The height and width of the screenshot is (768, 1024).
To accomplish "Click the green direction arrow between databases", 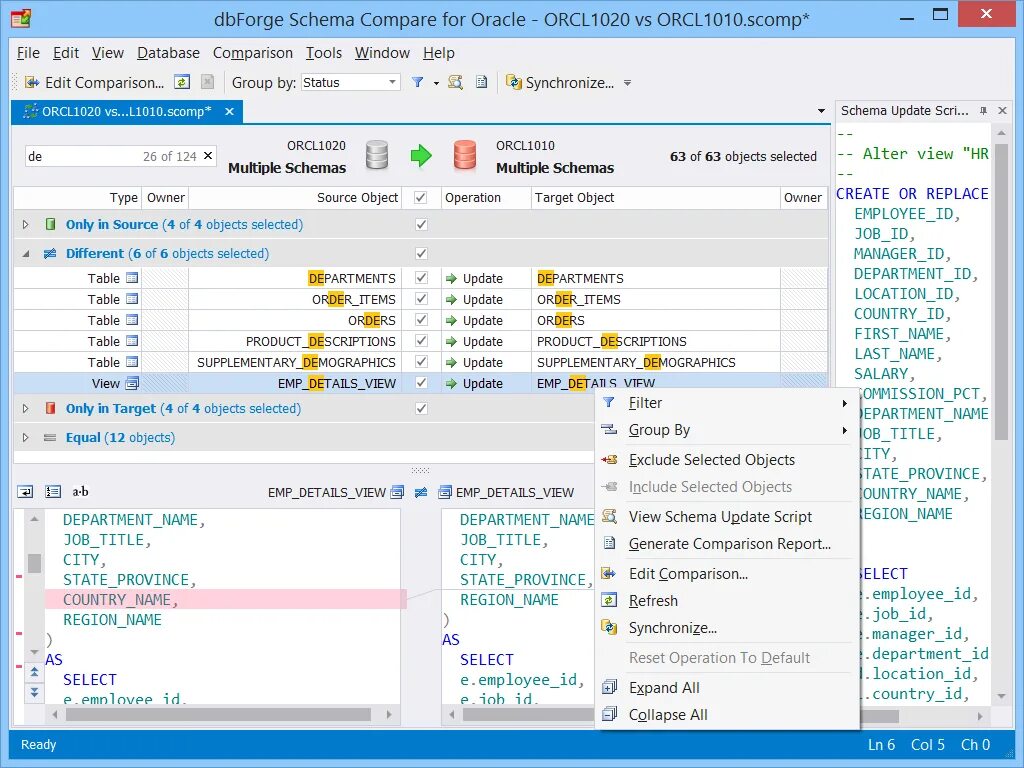I will (421, 155).
